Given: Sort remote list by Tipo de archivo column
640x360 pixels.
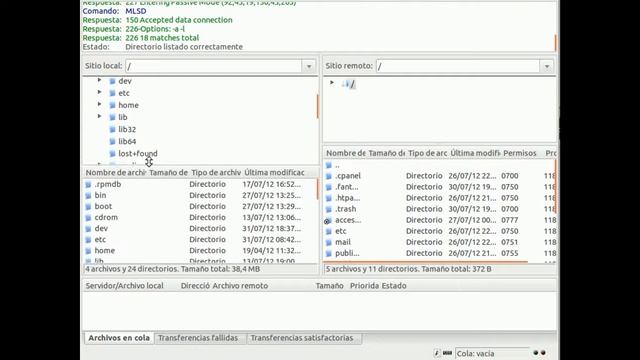Looking at the screenshot, I should click(427, 153).
